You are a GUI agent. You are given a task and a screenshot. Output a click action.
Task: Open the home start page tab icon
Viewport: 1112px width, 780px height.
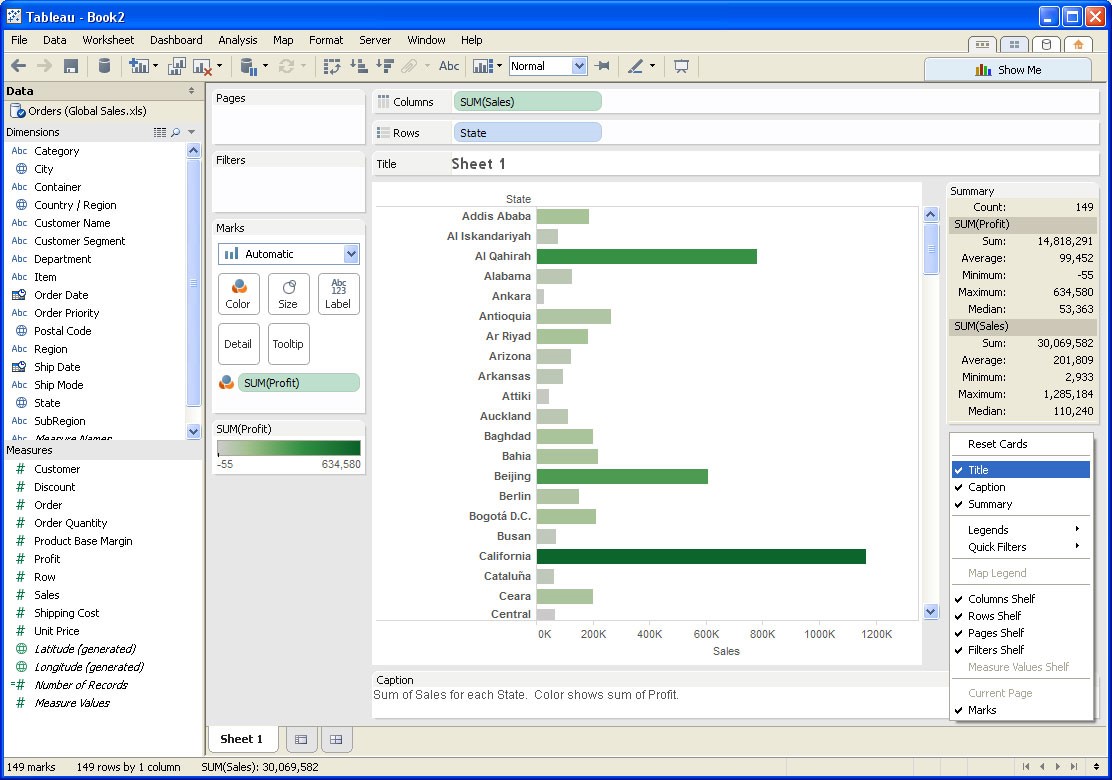coord(1077,45)
